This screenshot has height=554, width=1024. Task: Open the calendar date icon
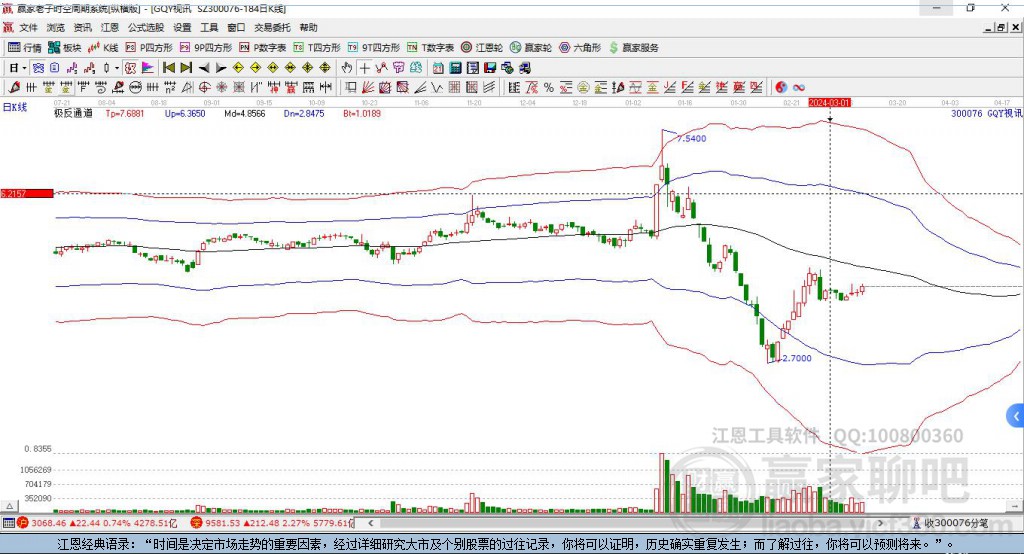438,68
